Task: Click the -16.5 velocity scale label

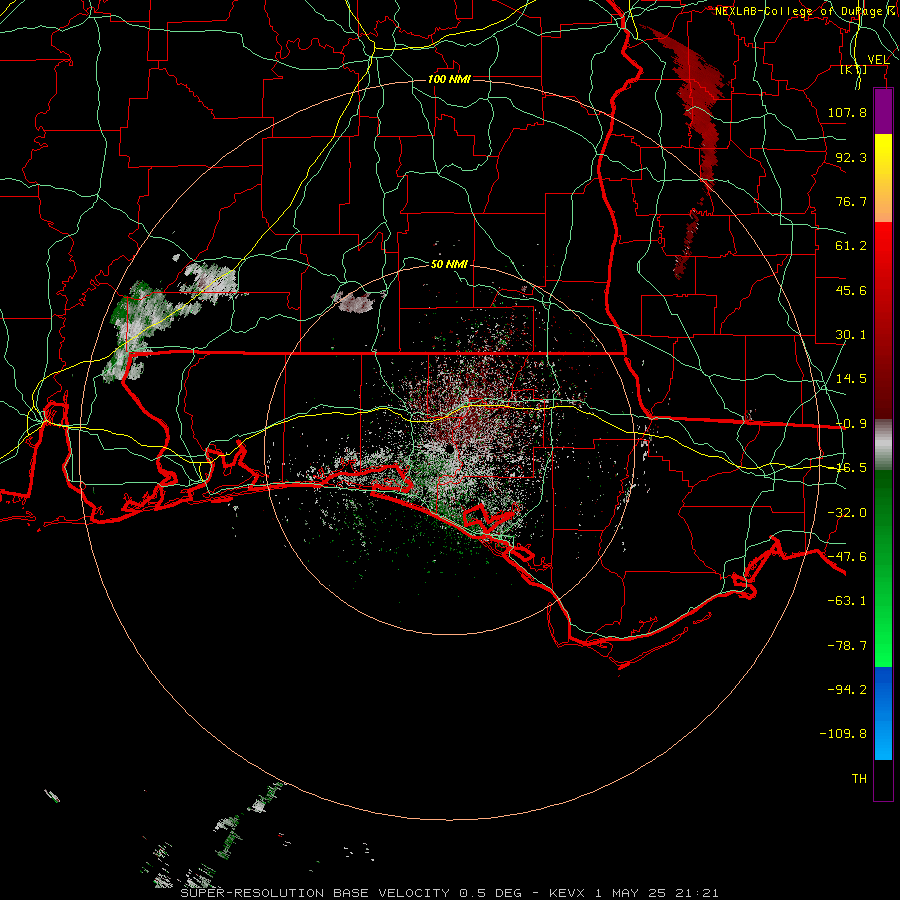Action: coord(851,468)
